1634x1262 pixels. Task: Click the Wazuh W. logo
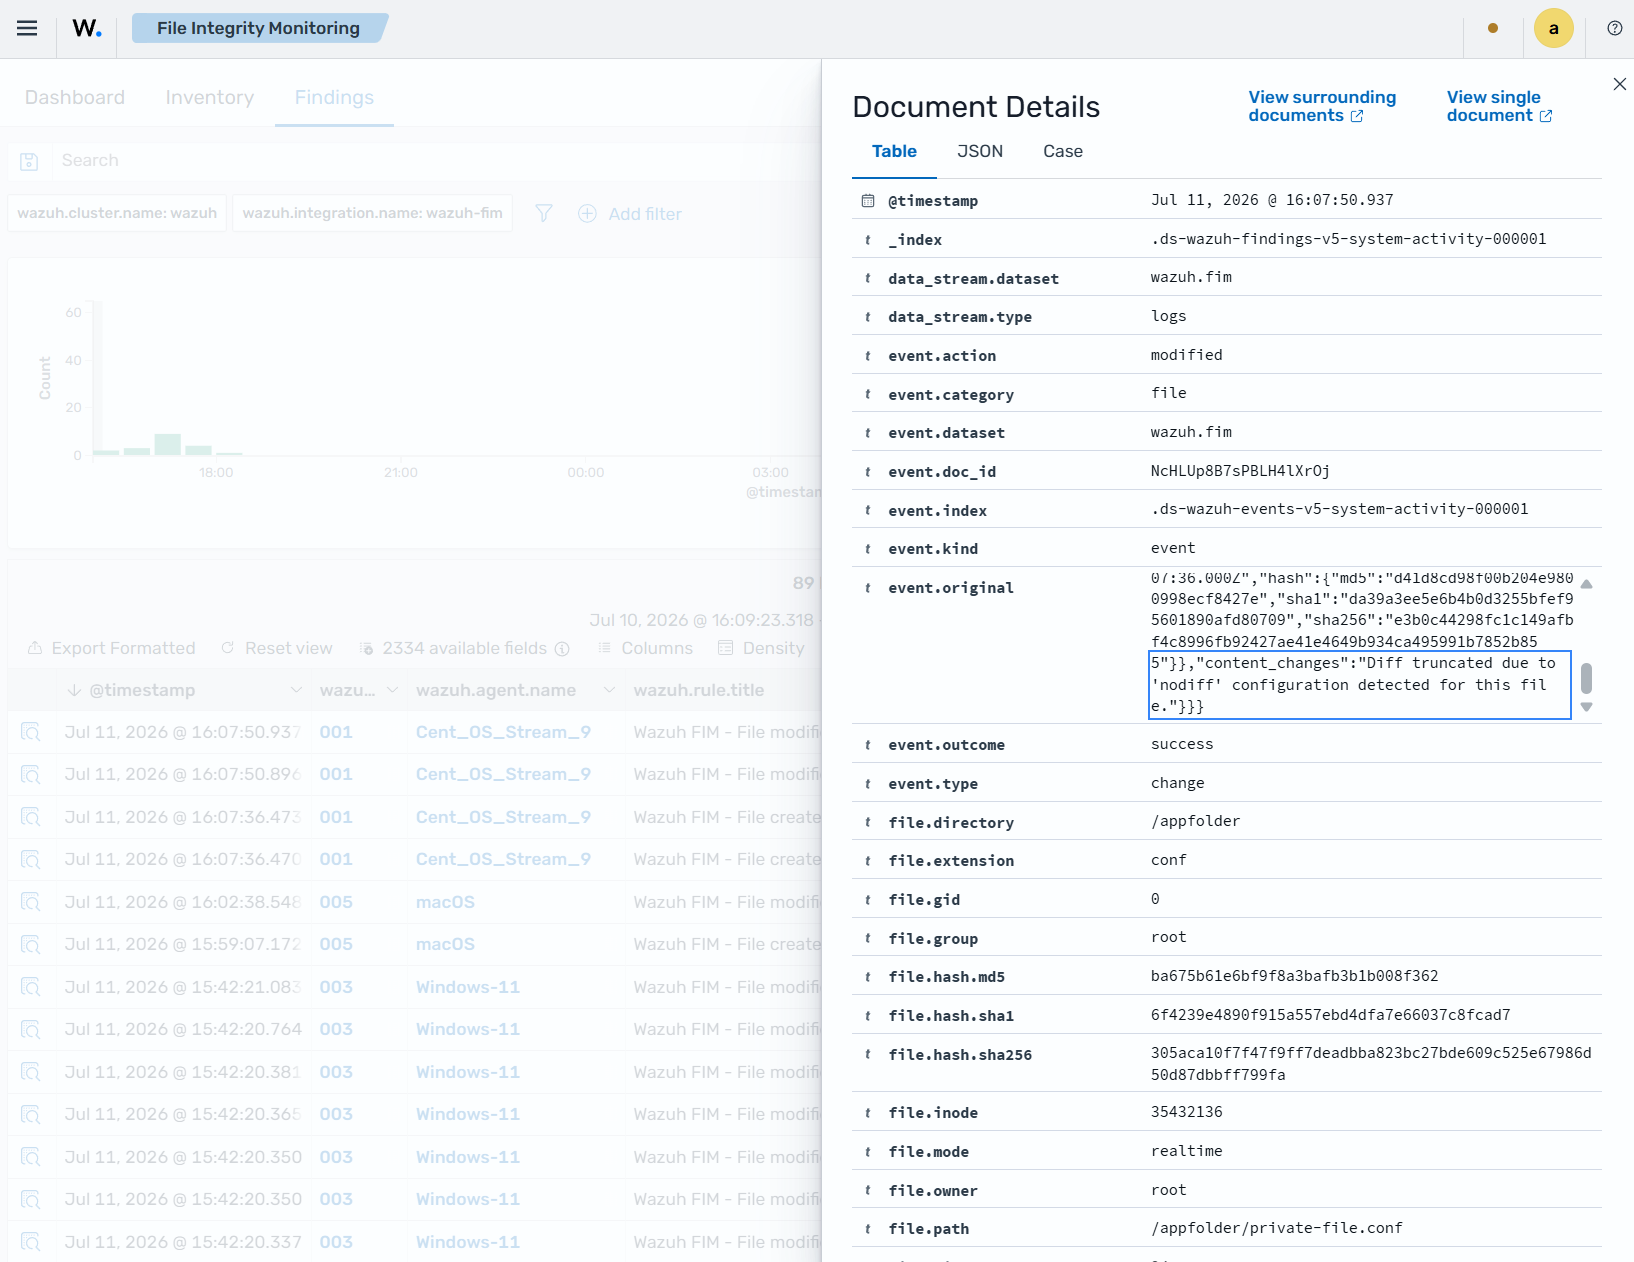[x=87, y=28]
